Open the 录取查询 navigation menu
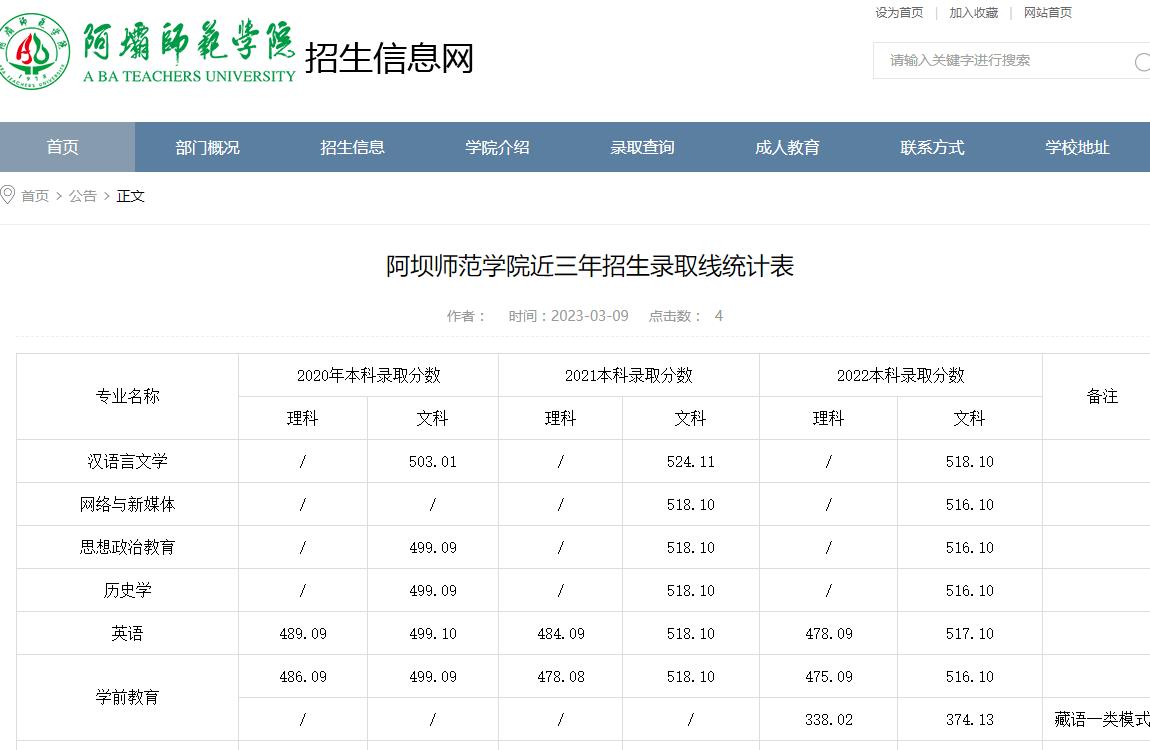Image resolution: width=1150 pixels, height=750 pixels. tap(642, 147)
